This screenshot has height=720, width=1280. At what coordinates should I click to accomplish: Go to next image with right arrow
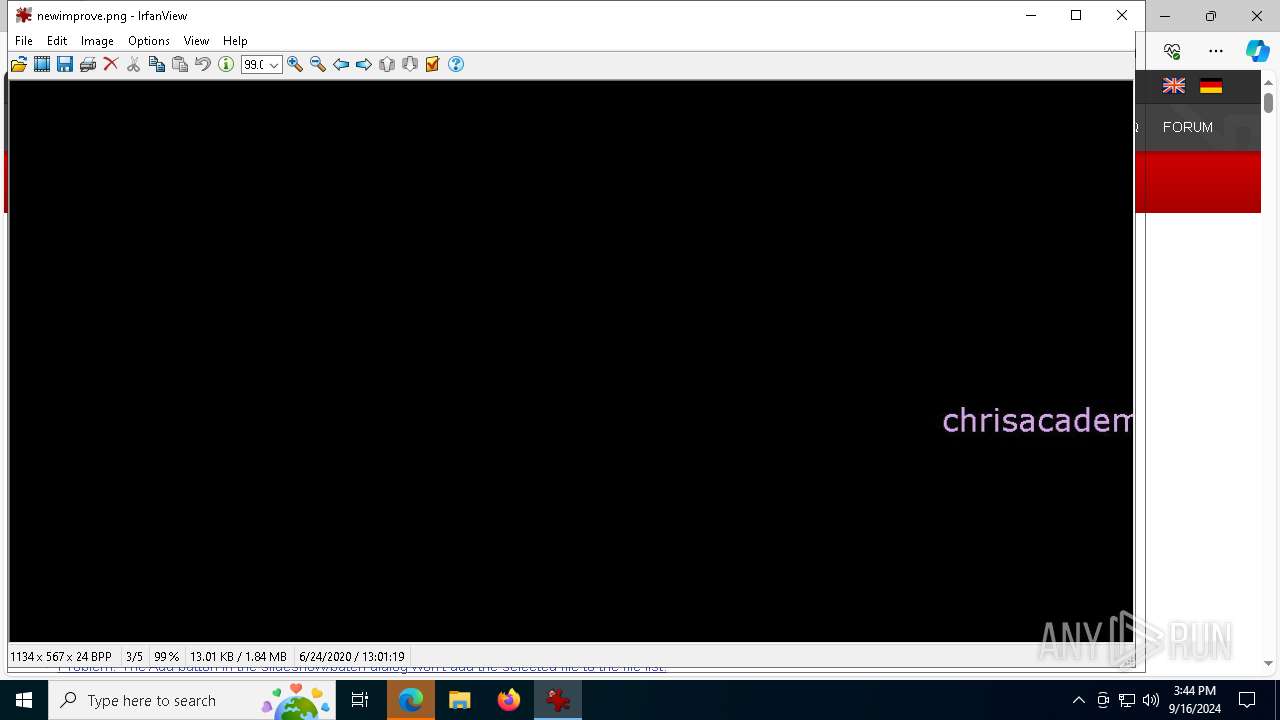tap(364, 64)
